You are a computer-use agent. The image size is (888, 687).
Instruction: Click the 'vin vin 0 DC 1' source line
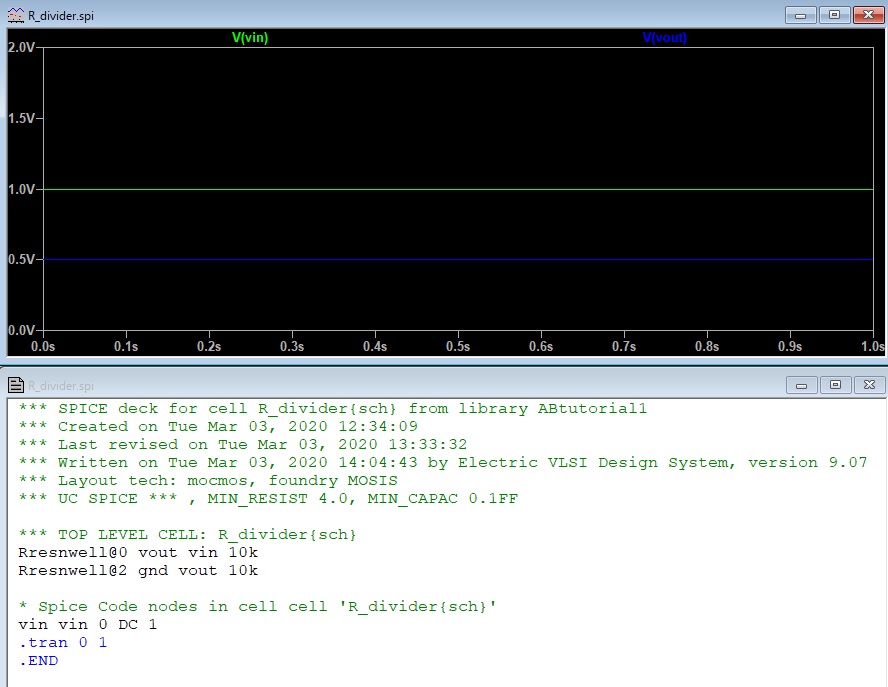(88, 624)
